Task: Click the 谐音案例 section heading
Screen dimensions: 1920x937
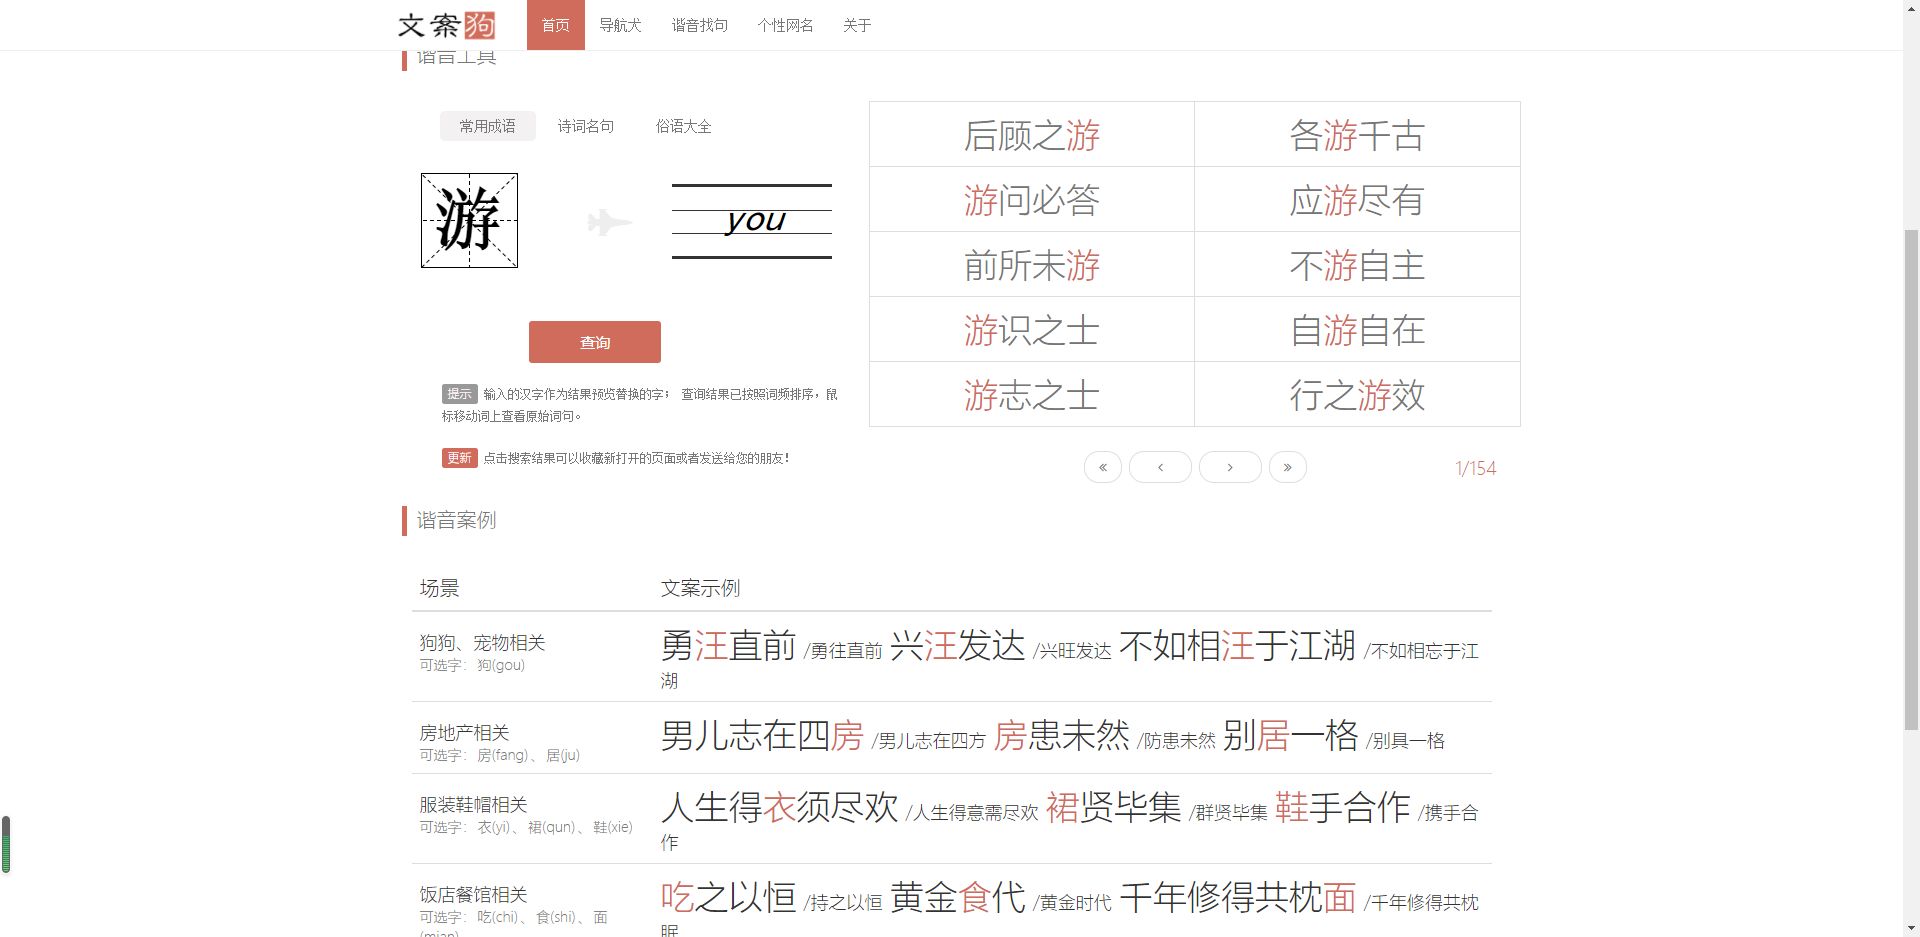Action: 456,520
